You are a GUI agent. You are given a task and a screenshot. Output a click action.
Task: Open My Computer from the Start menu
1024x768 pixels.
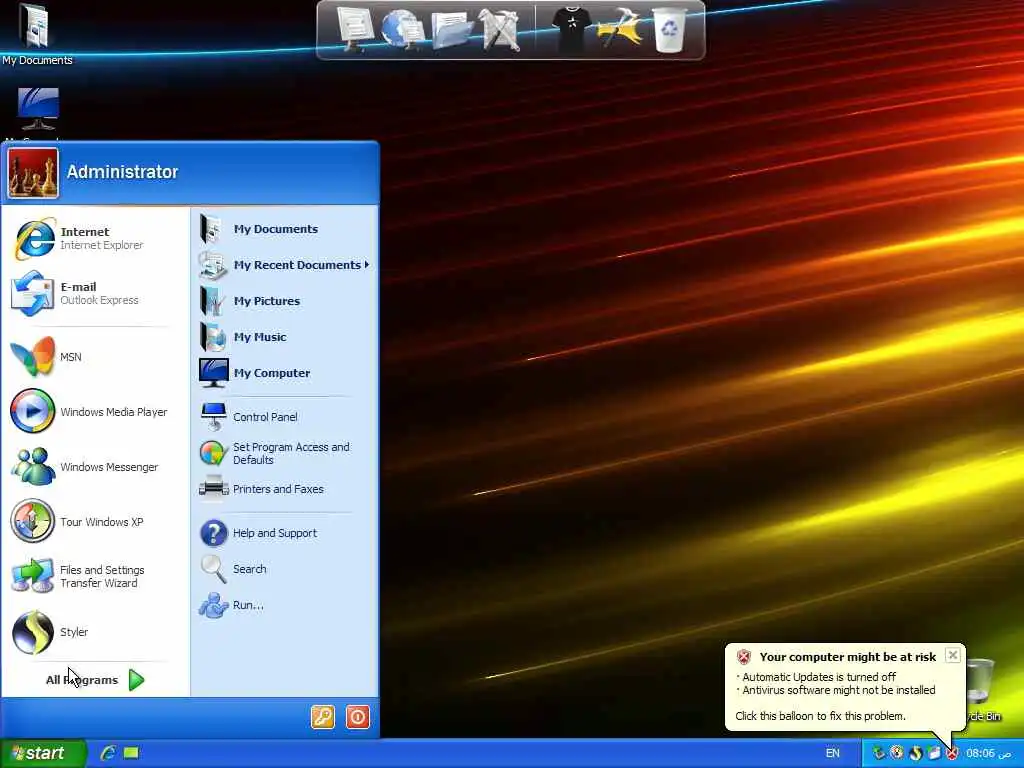[x=285, y=372]
